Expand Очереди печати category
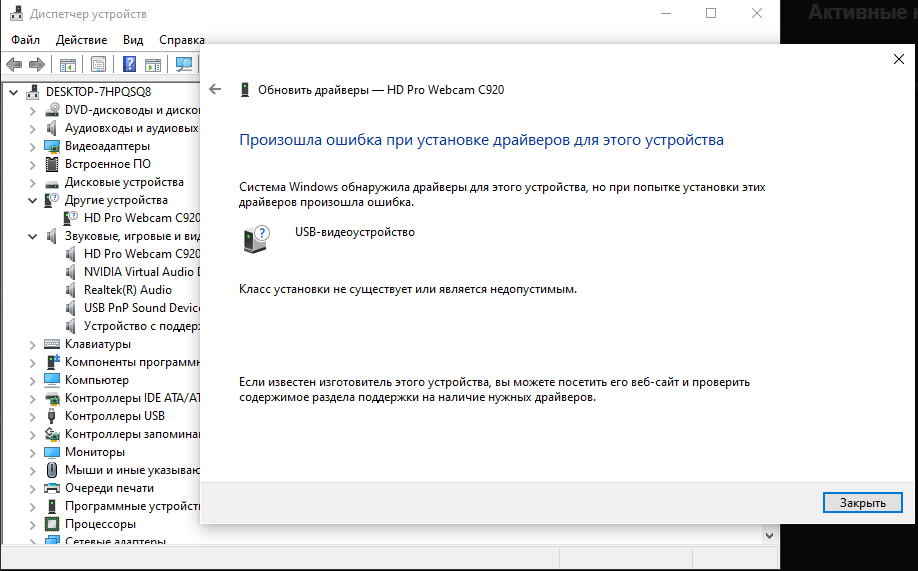The image size is (918, 571). tap(33, 488)
